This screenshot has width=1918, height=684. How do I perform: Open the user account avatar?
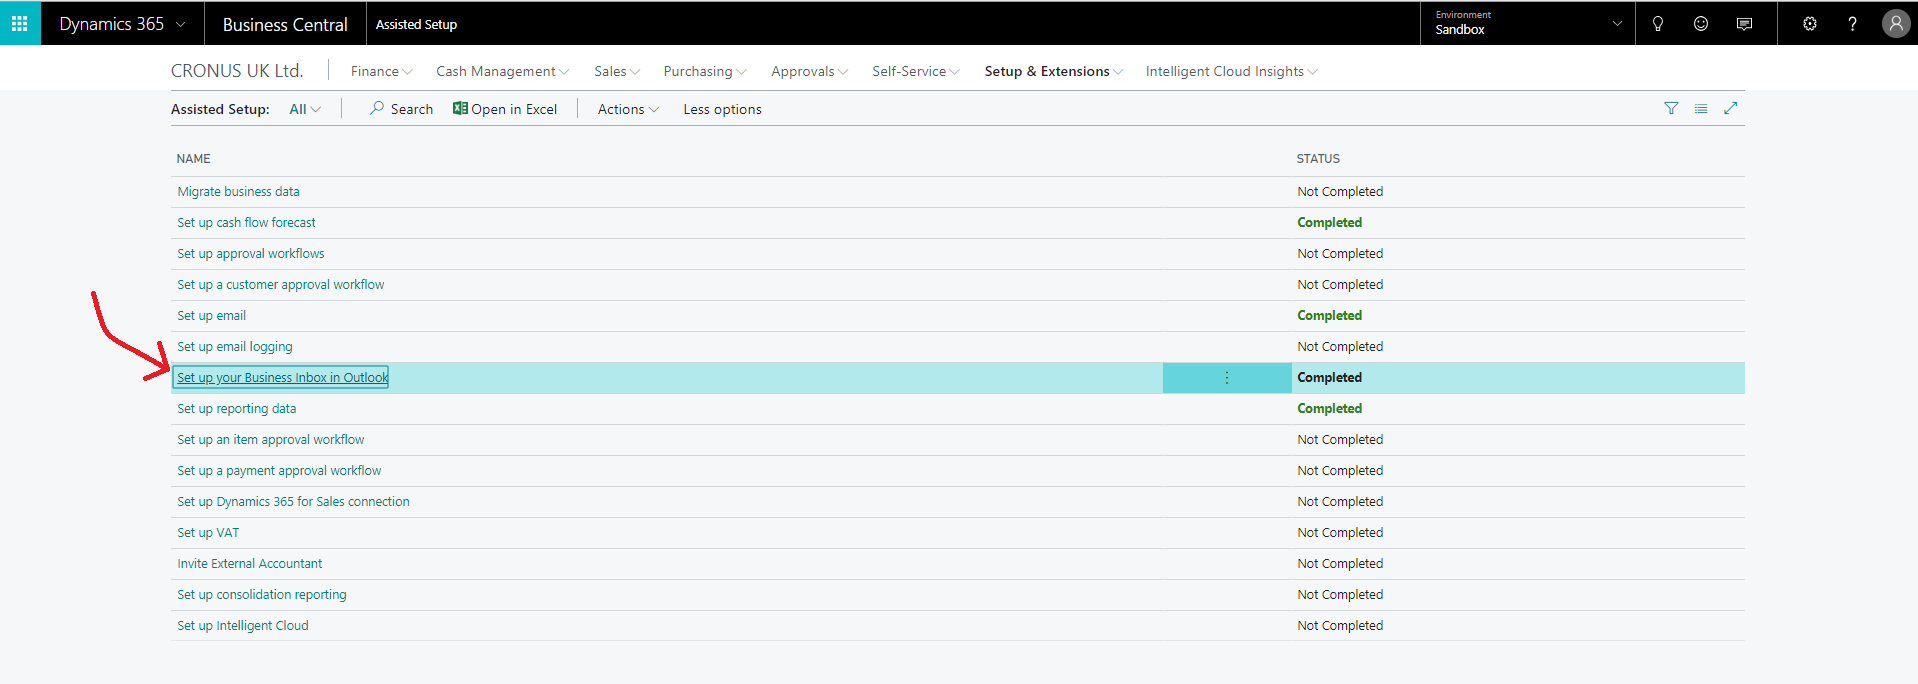pos(1895,24)
